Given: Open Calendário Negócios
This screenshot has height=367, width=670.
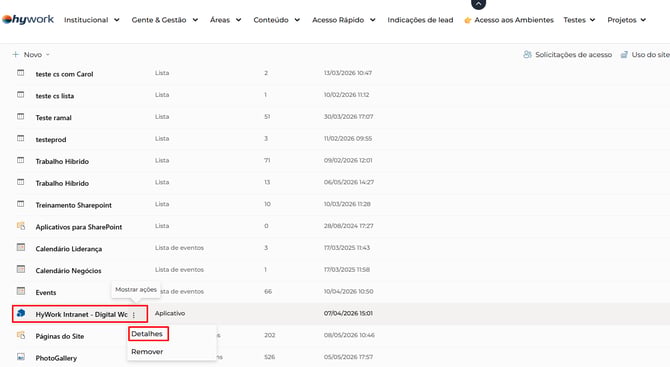Looking at the screenshot, I should pos(68,270).
